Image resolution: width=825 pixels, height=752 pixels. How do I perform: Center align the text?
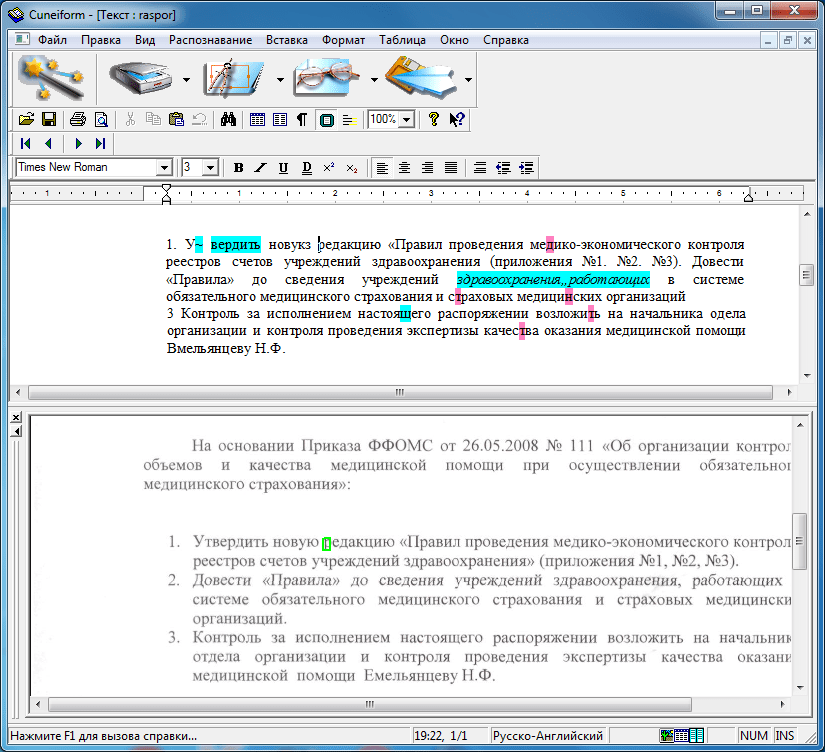click(405, 168)
